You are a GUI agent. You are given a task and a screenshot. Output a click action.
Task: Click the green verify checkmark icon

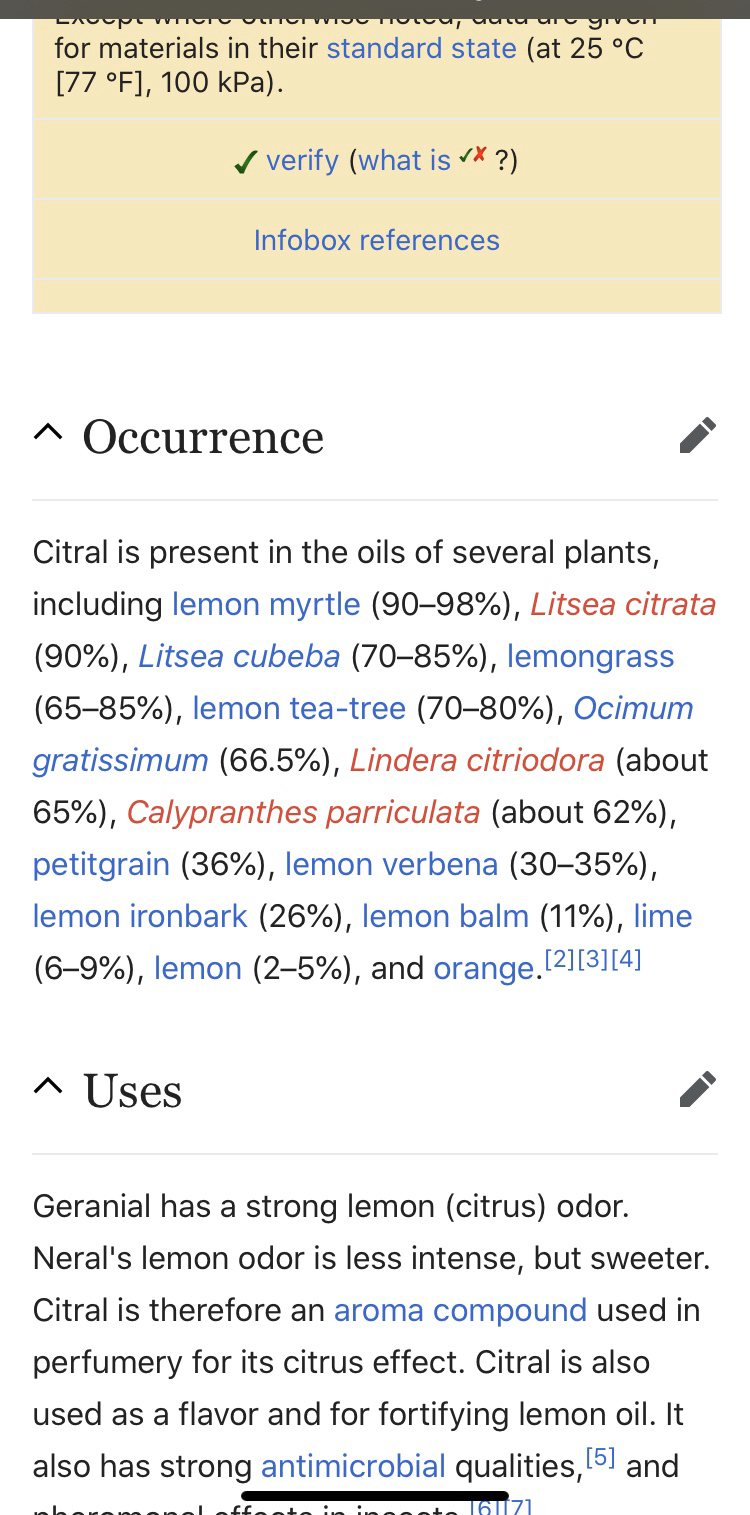245,162
